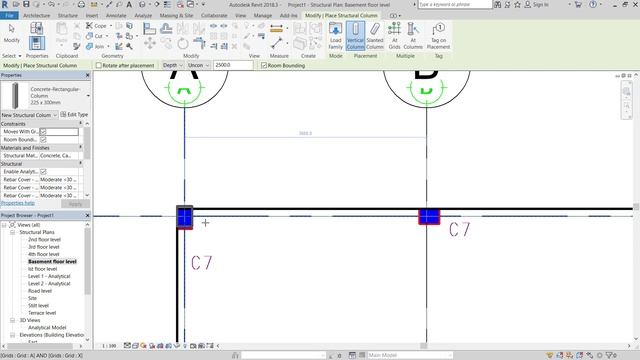Select the Offset tool in Modify panel
Image resolution: width=640 pixels, height=360 pixels.
[166, 29]
